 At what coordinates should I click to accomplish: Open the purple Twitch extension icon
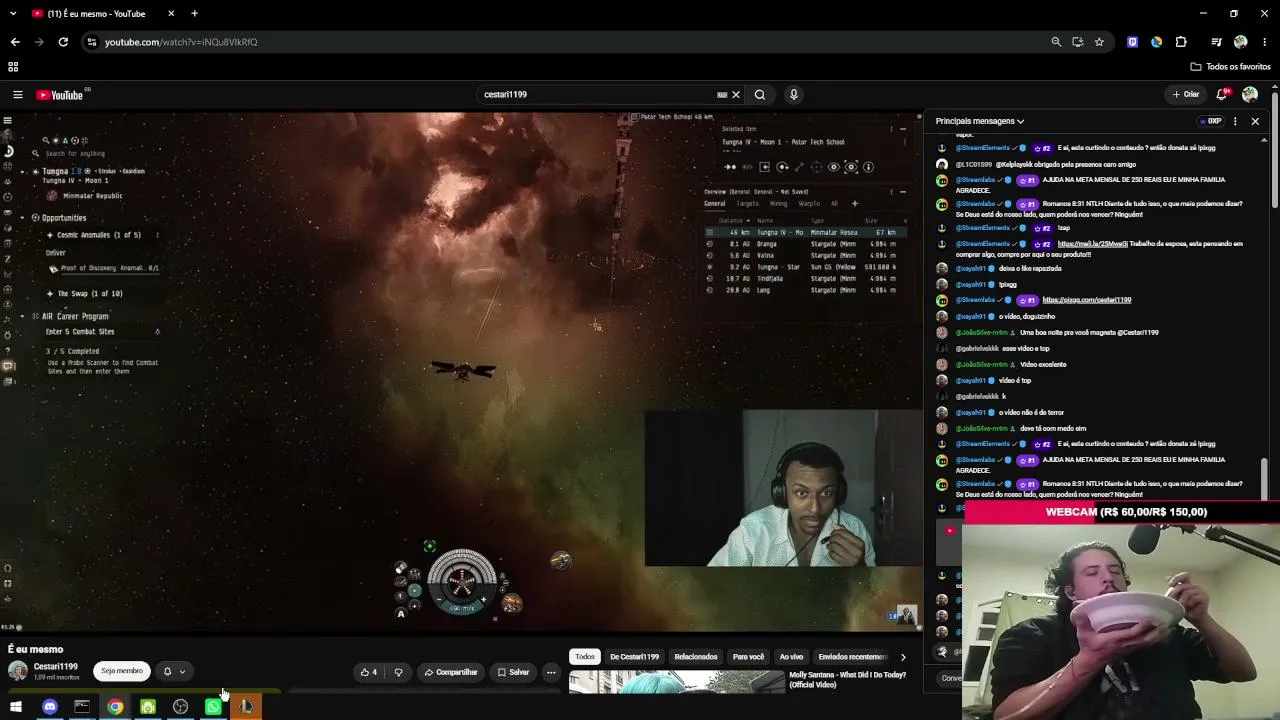(x=1132, y=42)
